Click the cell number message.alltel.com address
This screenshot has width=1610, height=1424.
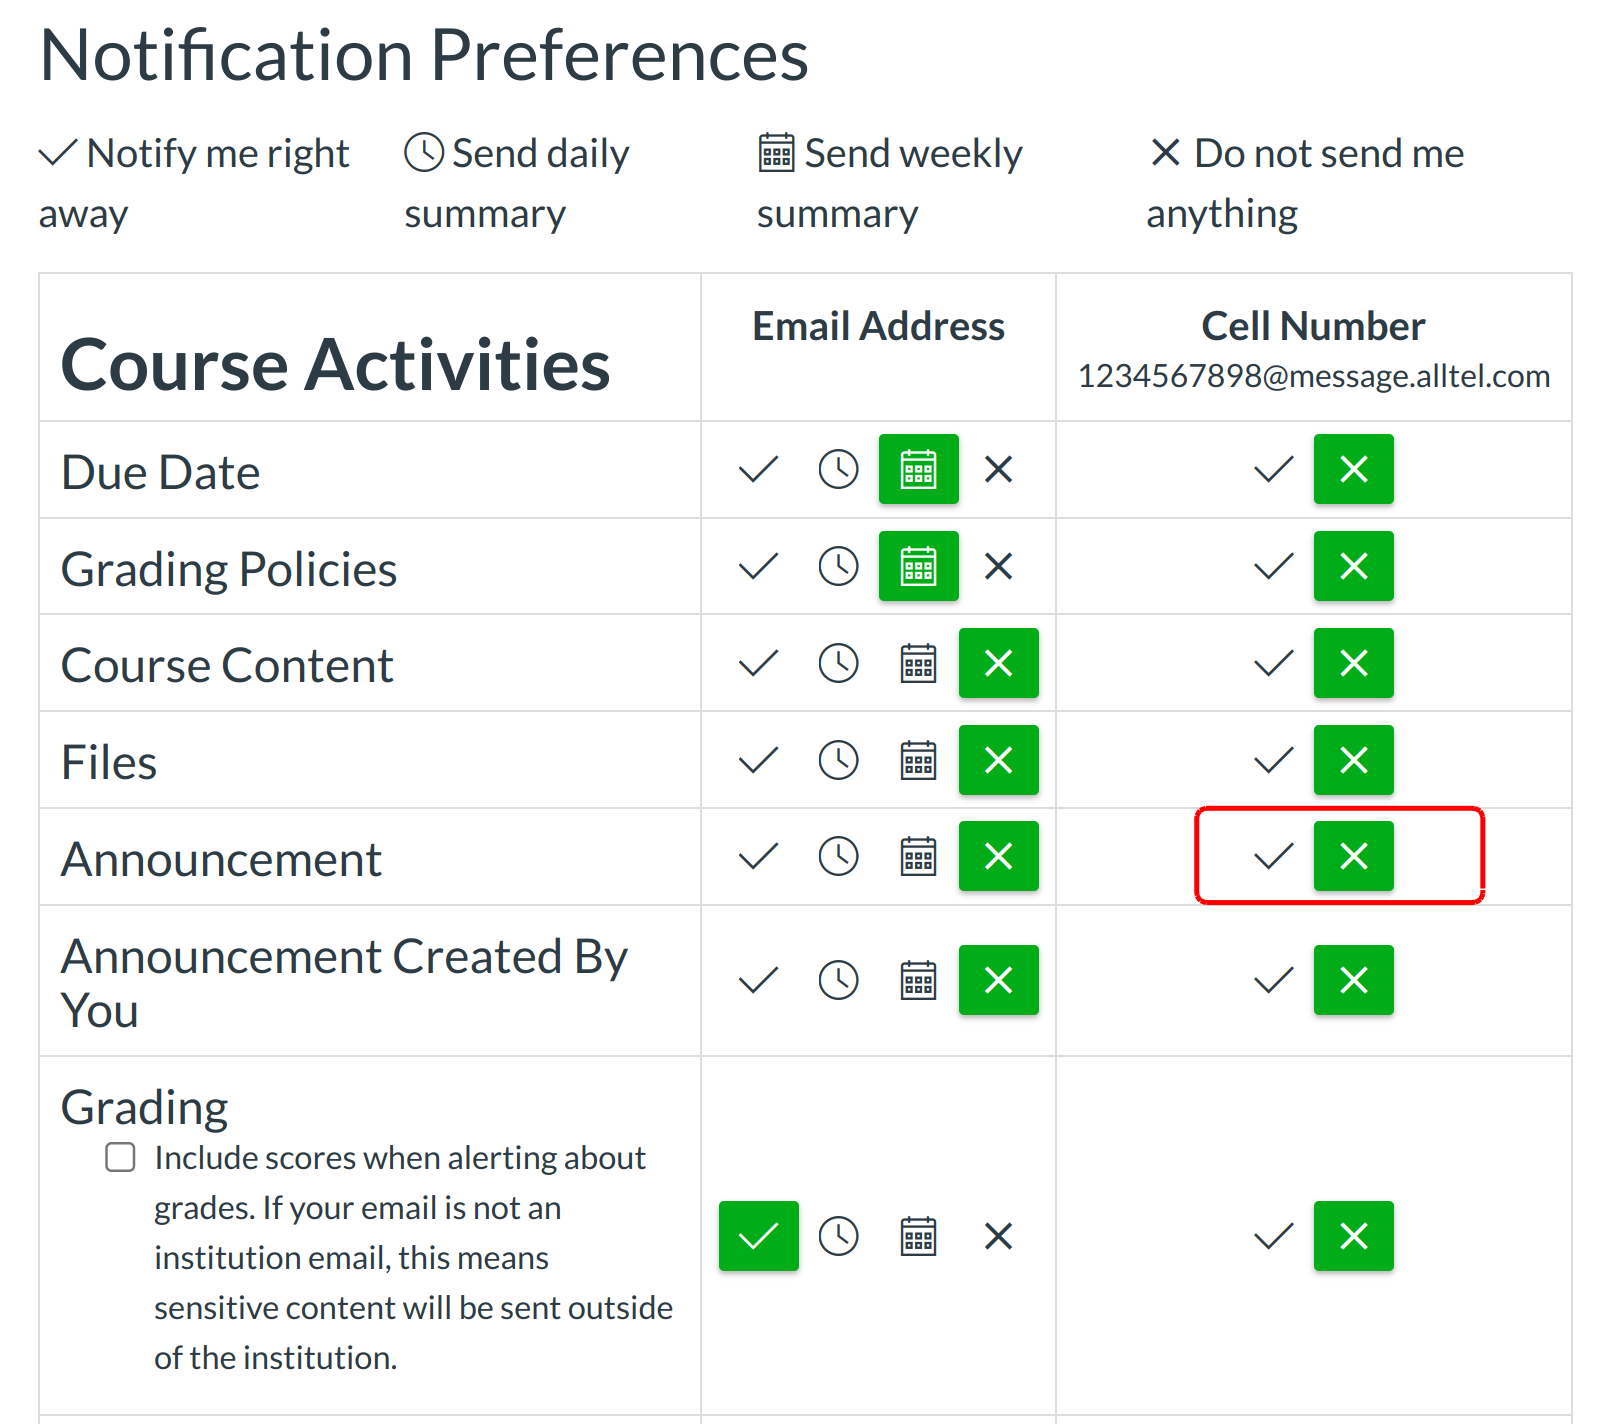1313,376
